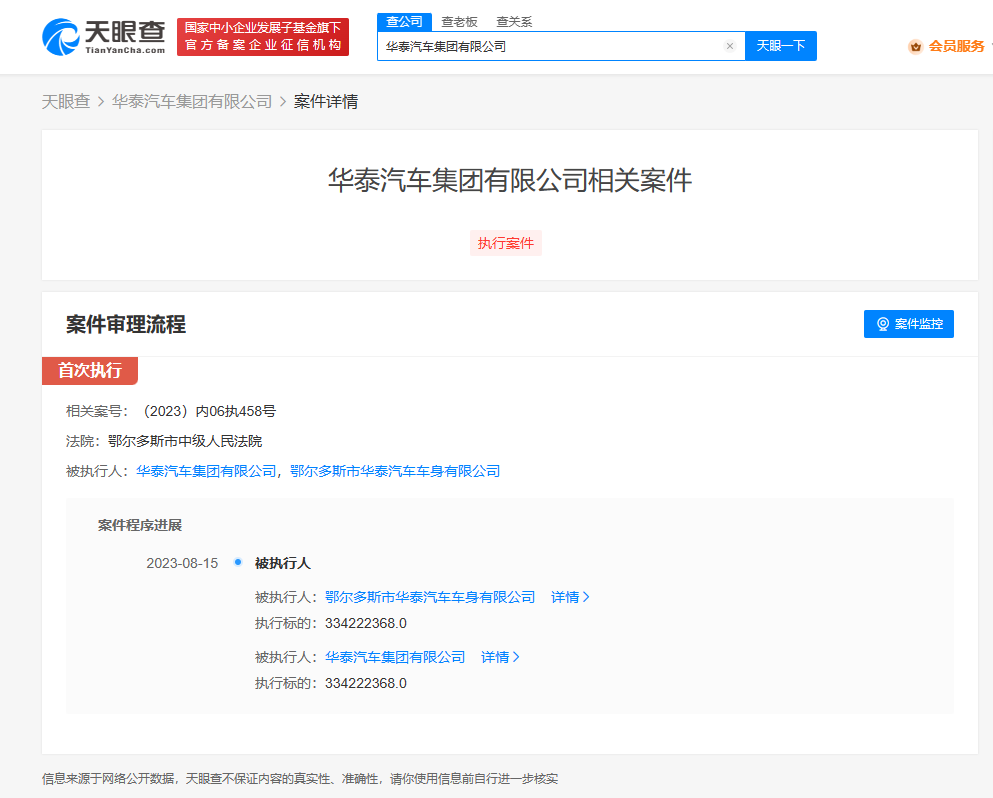Select the 查公司 search tab
The height and width of the screenshot is (798, 993).
tap(404, 22)
